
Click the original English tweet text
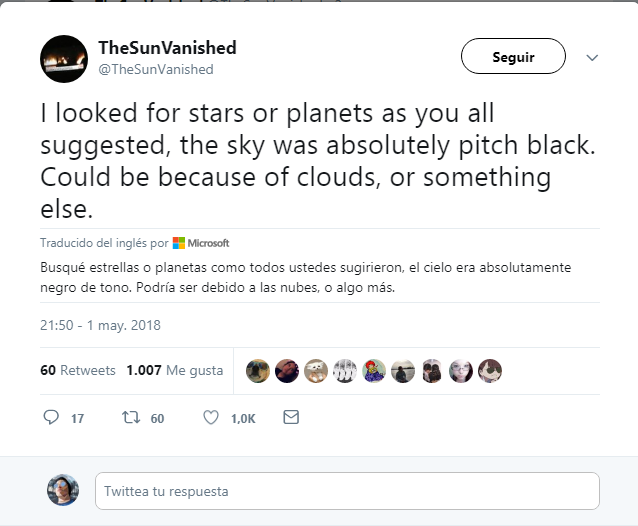click(x=318, y=162)
